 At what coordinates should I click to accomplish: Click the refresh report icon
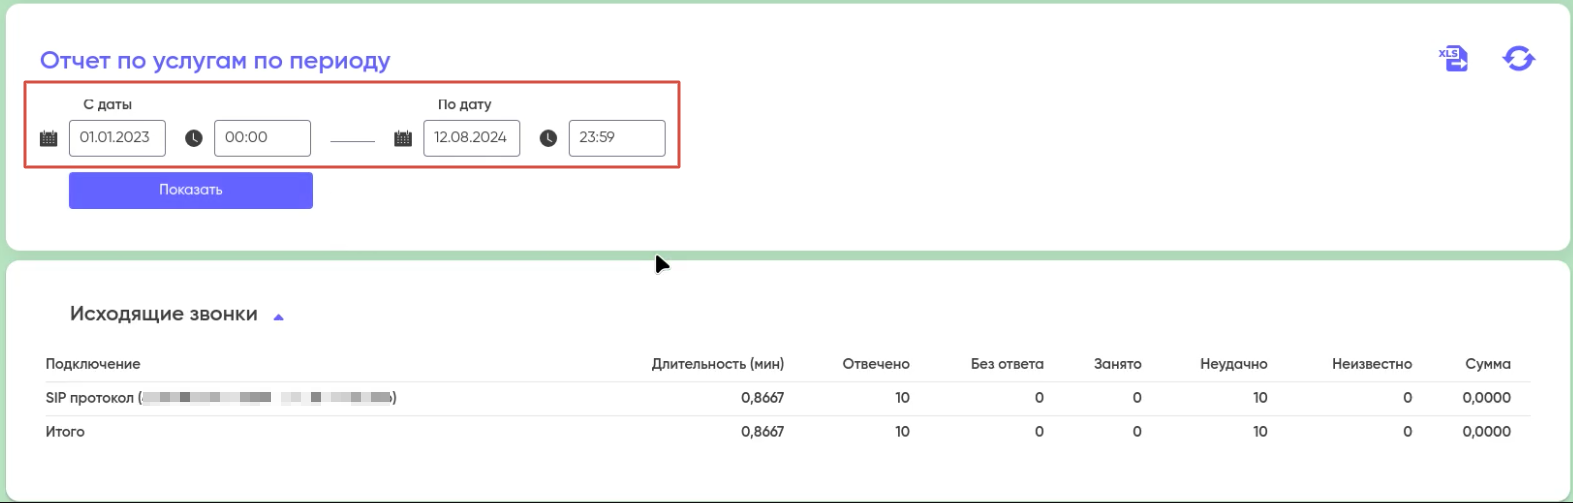click(x=1518, y=59)
